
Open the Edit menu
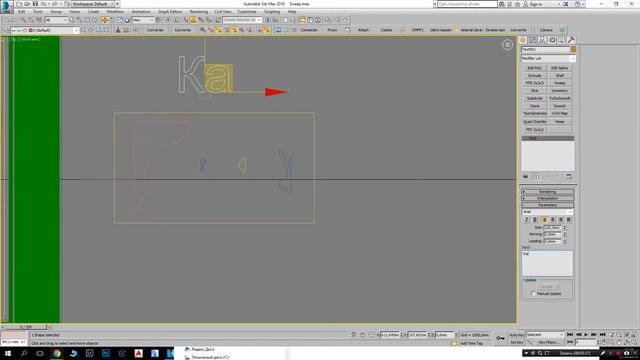point(22,12)
